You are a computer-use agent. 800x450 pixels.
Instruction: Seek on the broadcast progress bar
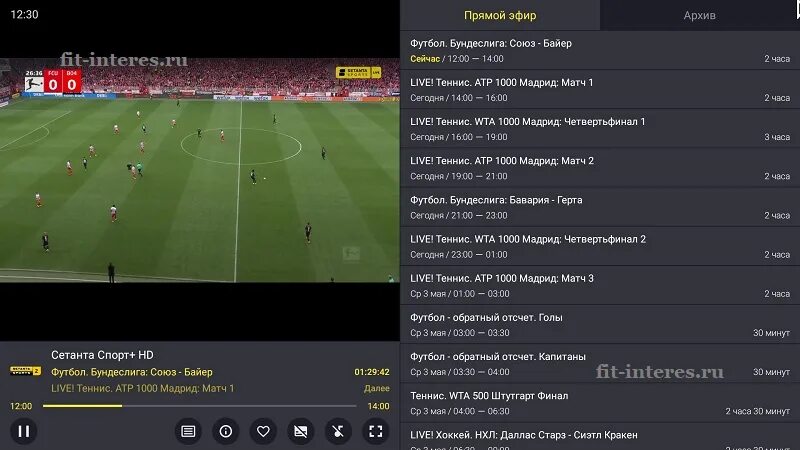199,406
